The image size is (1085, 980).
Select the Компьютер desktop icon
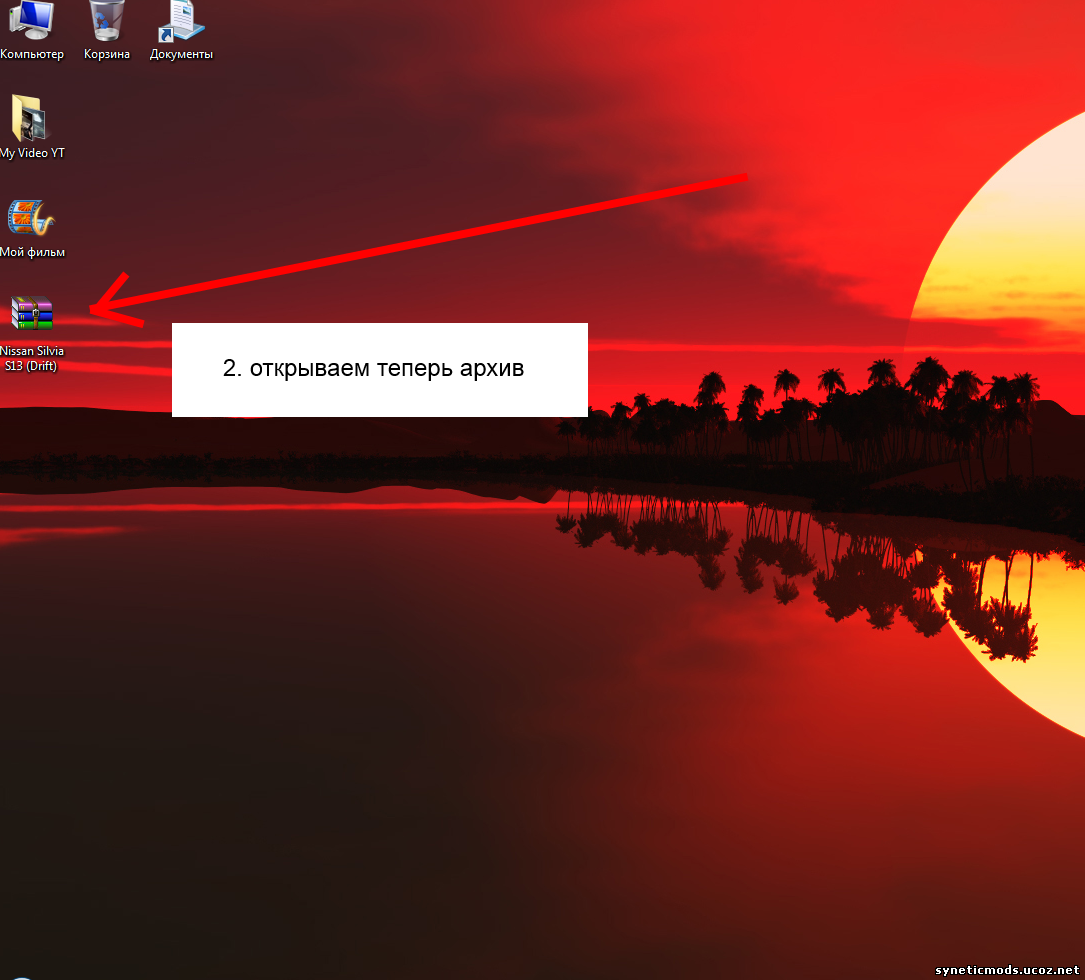pos(31,19)
